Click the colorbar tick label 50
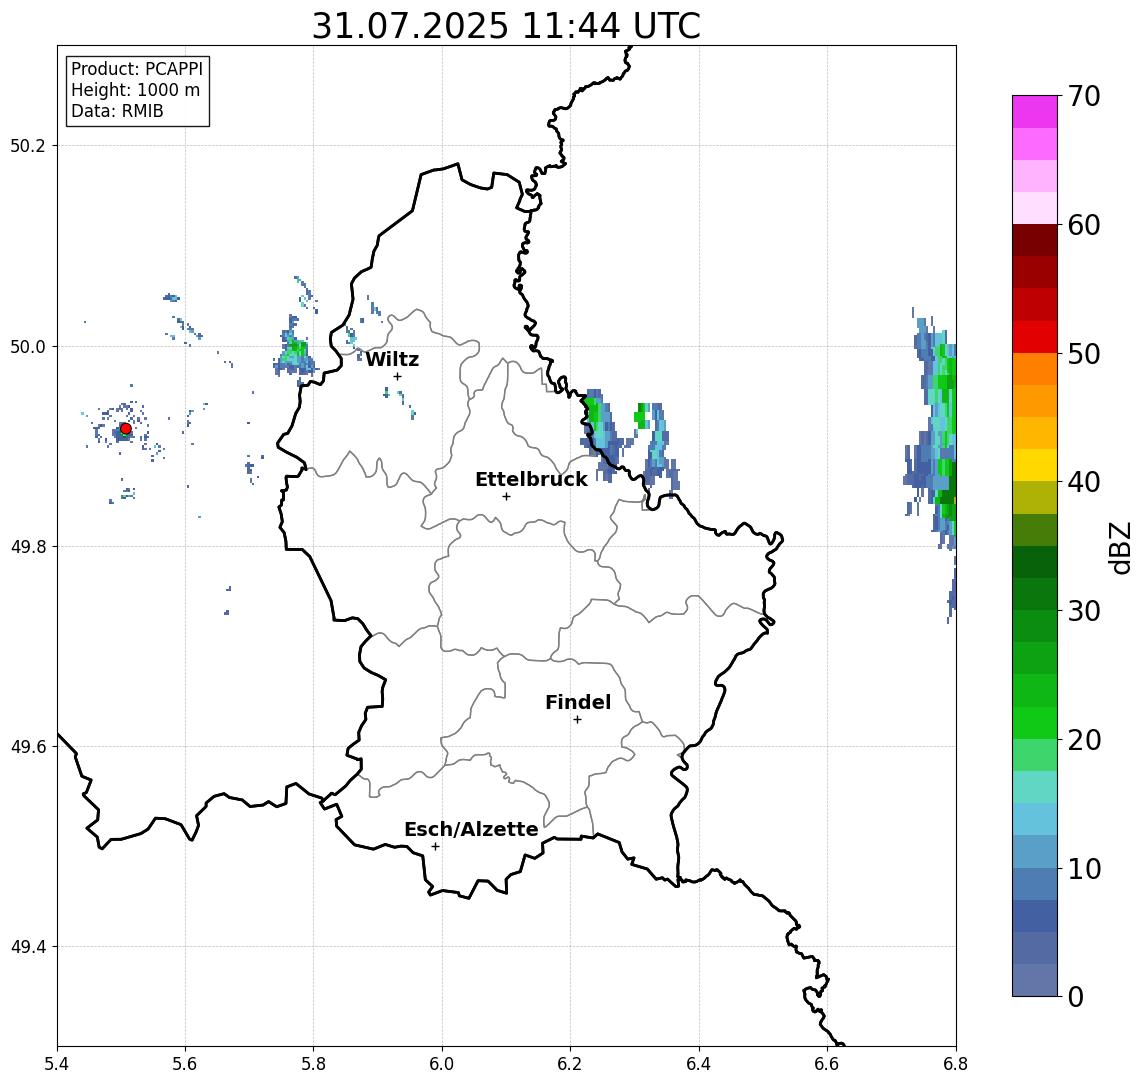 pyautogui.click(x=1084, y=354)
